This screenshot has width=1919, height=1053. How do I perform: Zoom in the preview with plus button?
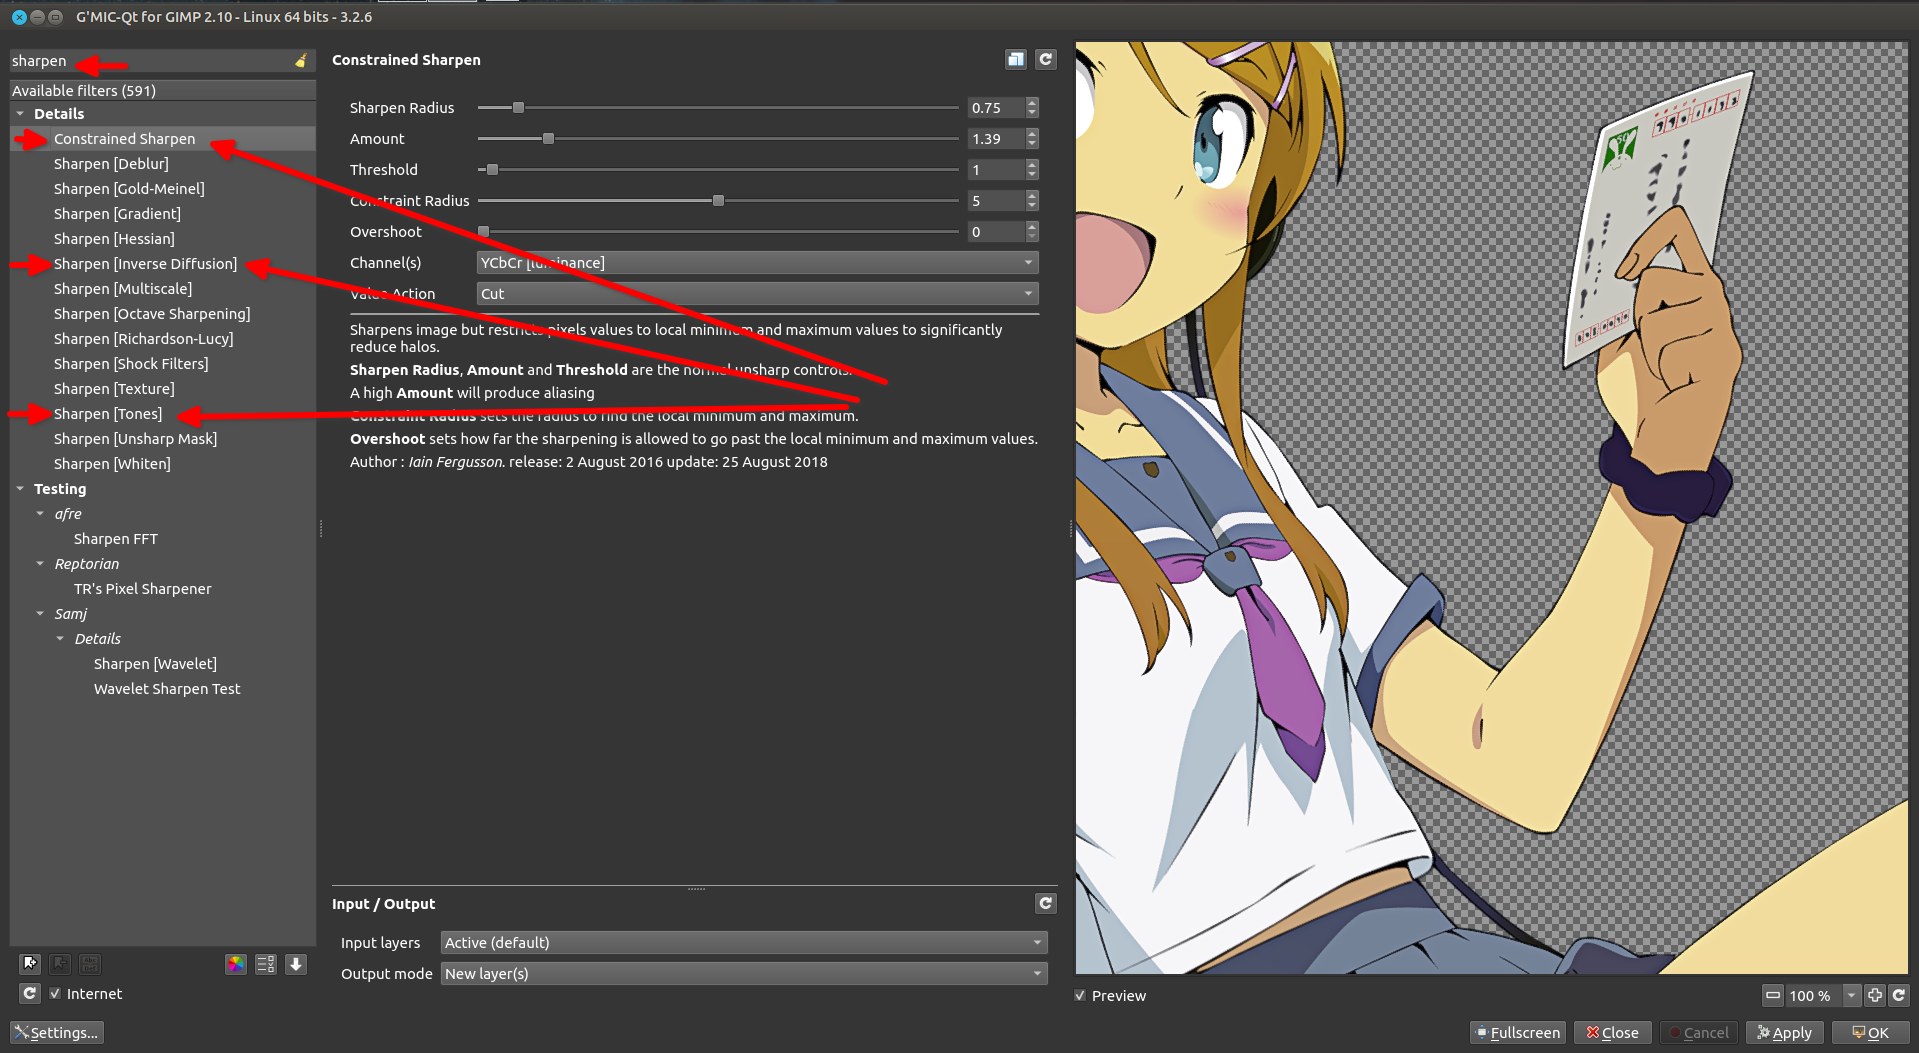click(1875, 996)
